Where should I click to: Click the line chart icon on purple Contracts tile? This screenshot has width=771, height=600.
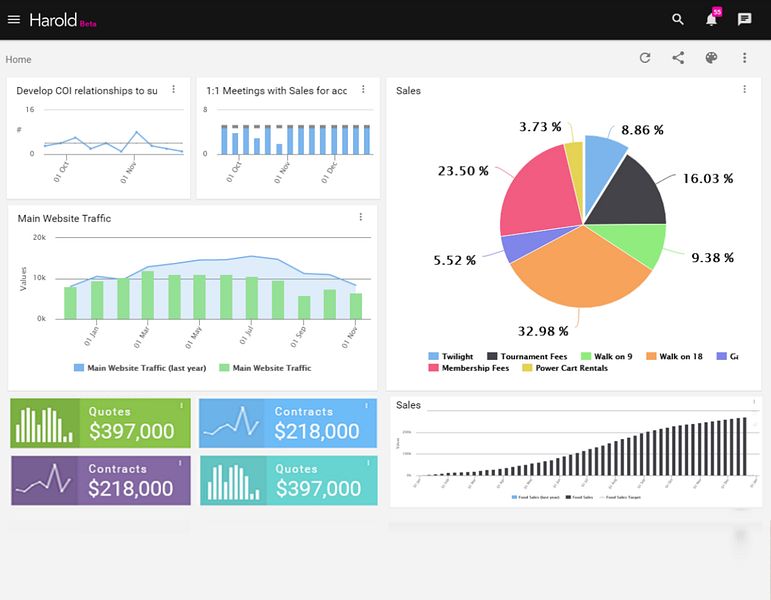[44, 480]
